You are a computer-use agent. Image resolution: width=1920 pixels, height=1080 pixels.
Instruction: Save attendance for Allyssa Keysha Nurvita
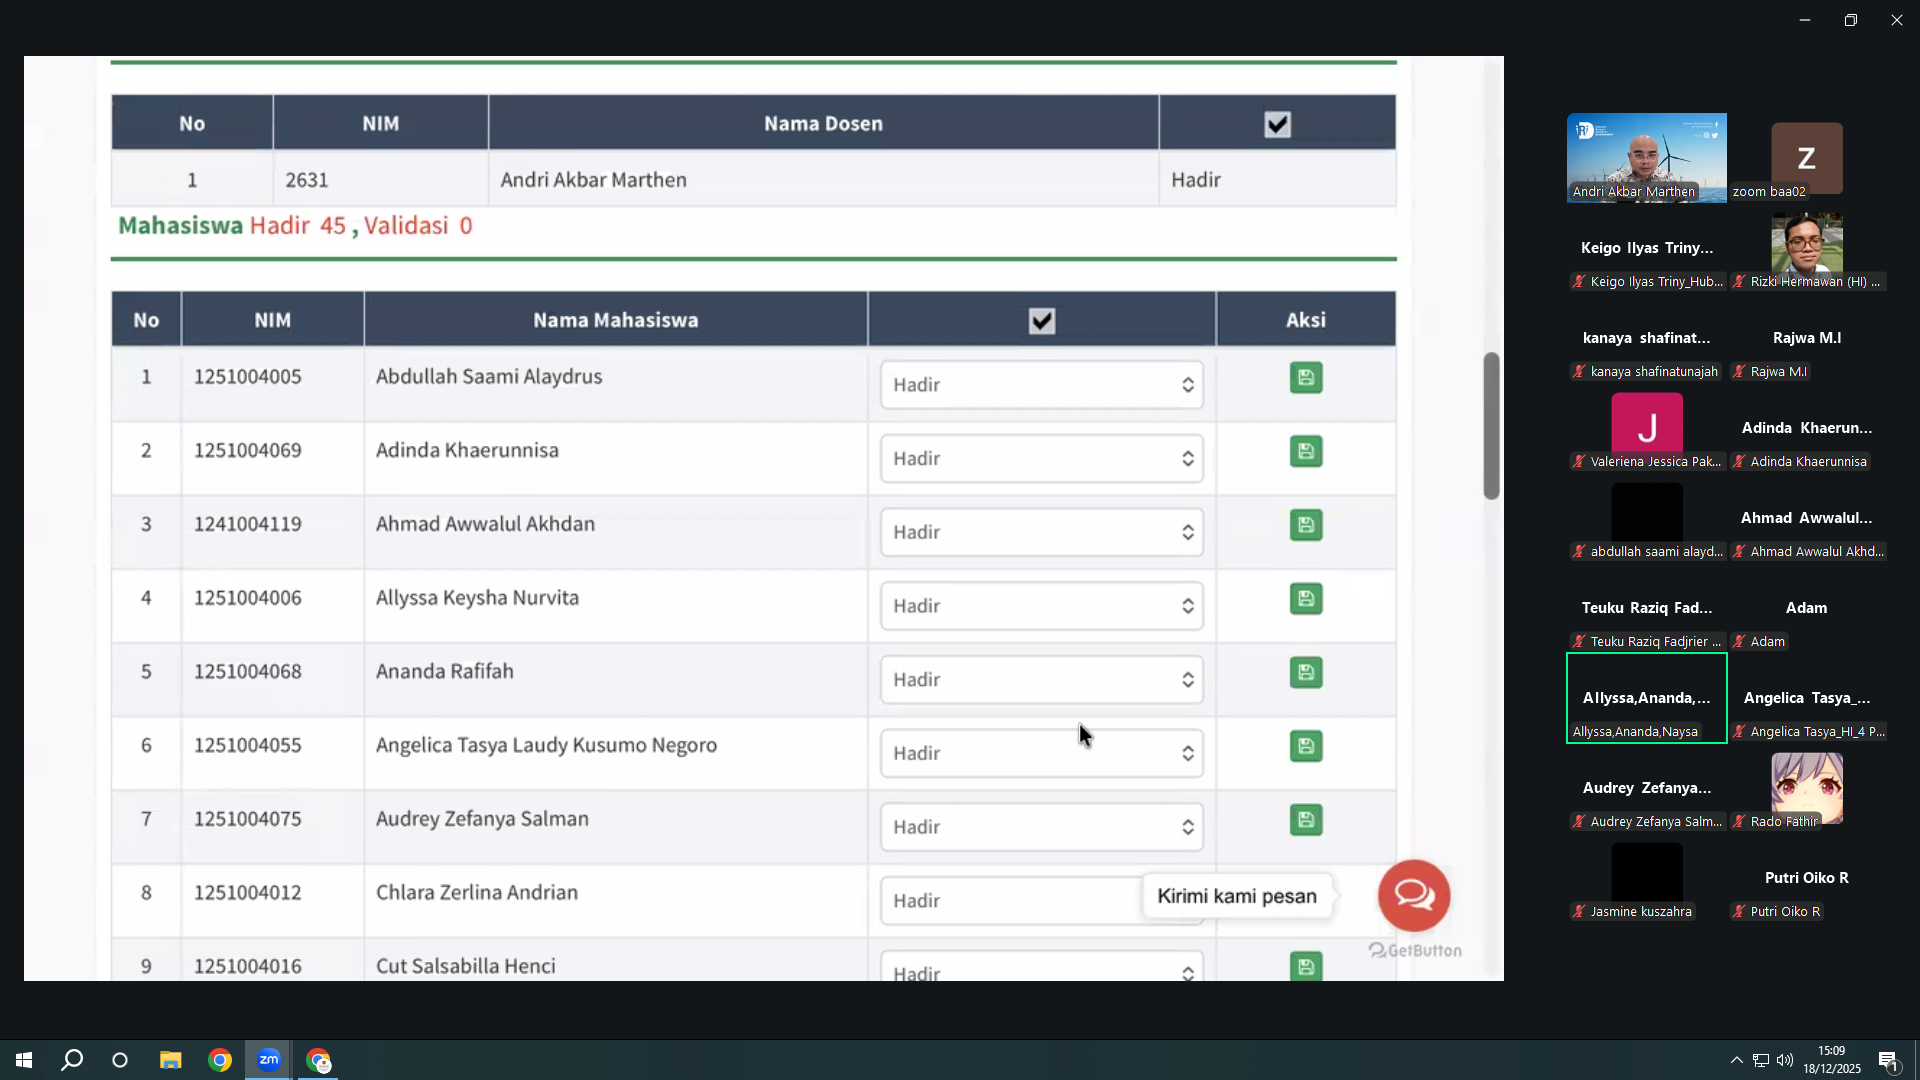[x=1306, y=599]
